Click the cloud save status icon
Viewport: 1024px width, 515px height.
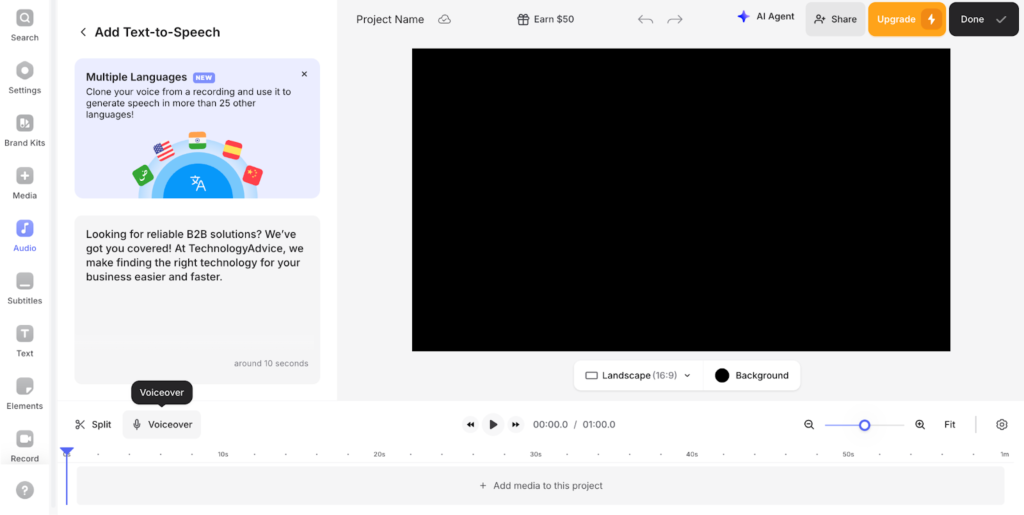point(444,20)
